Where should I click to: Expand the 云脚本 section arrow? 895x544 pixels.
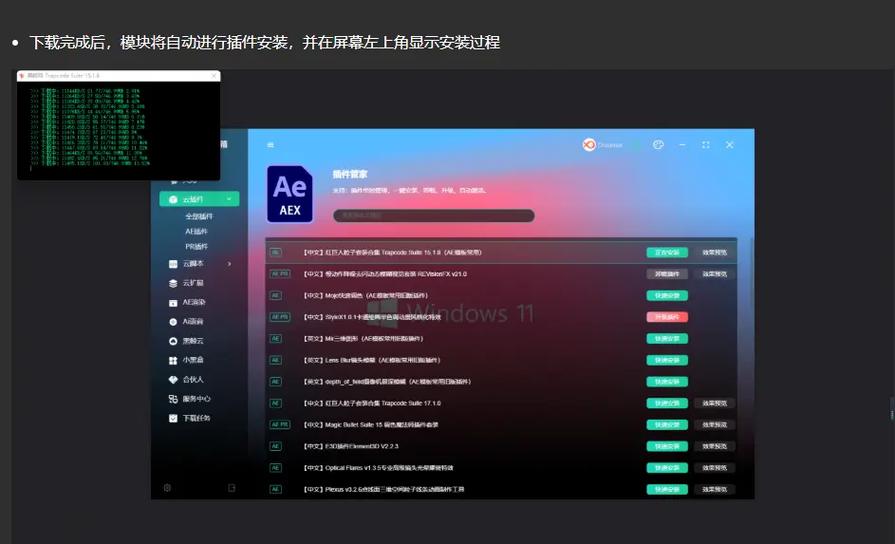tap(229, 264)
